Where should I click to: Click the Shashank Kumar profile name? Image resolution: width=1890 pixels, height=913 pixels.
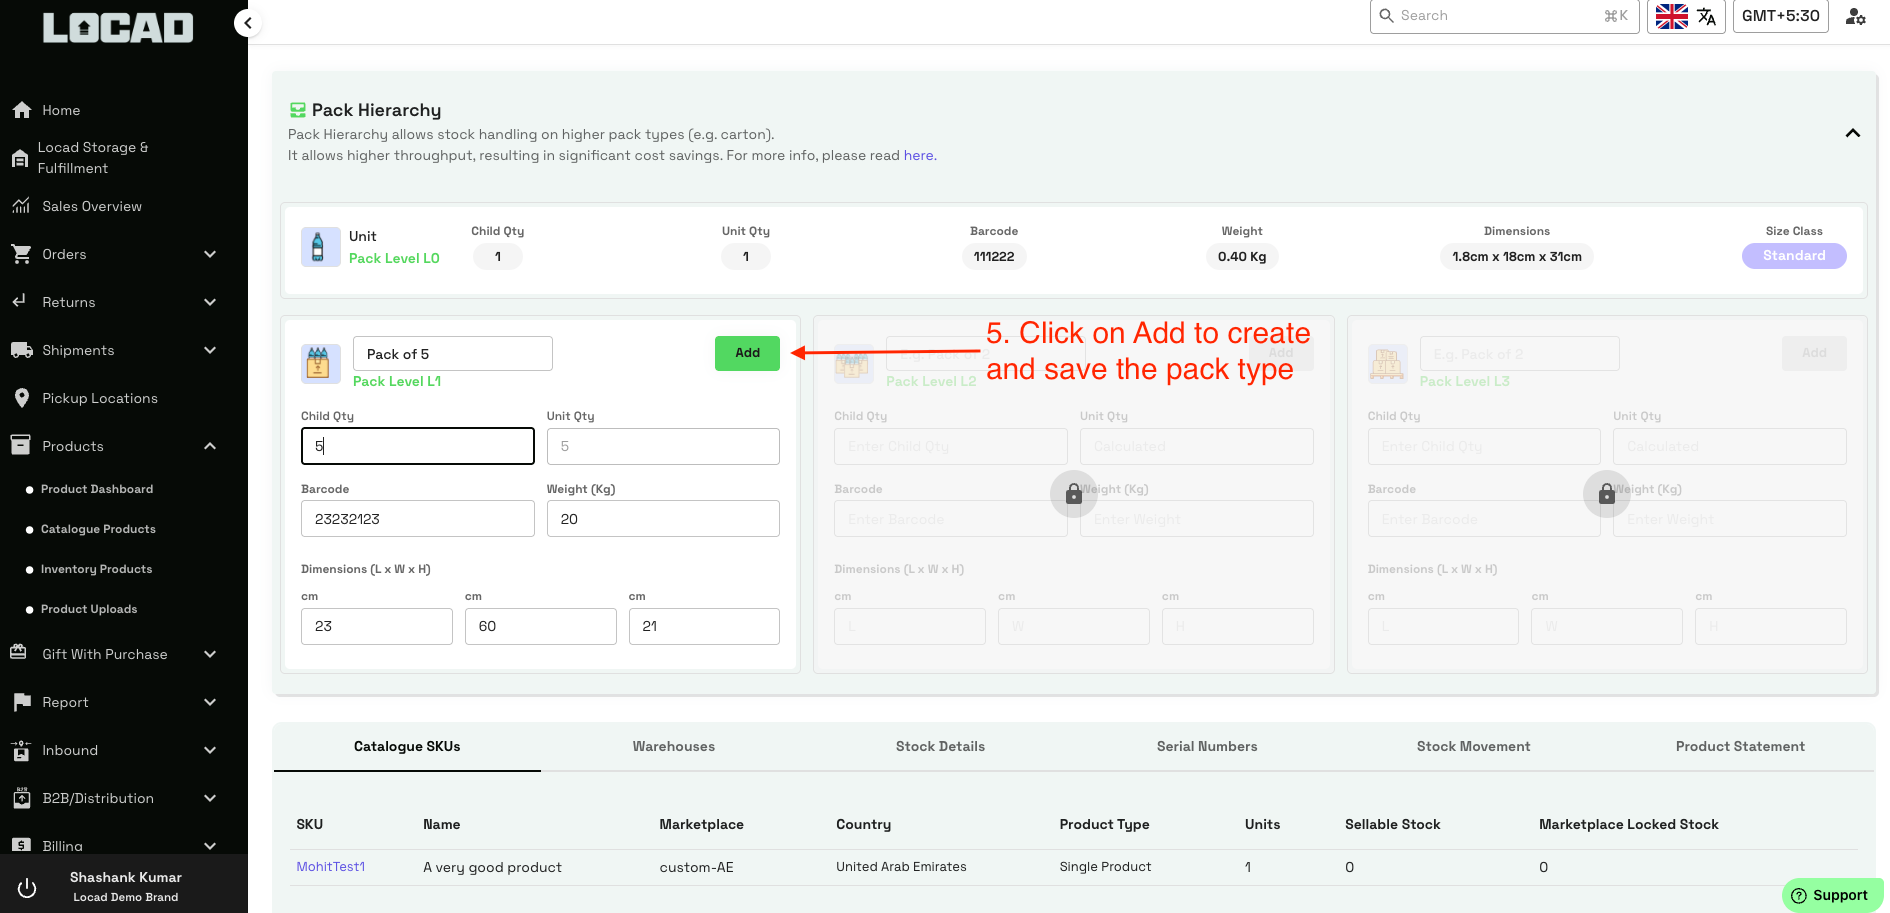pos(126,877)
